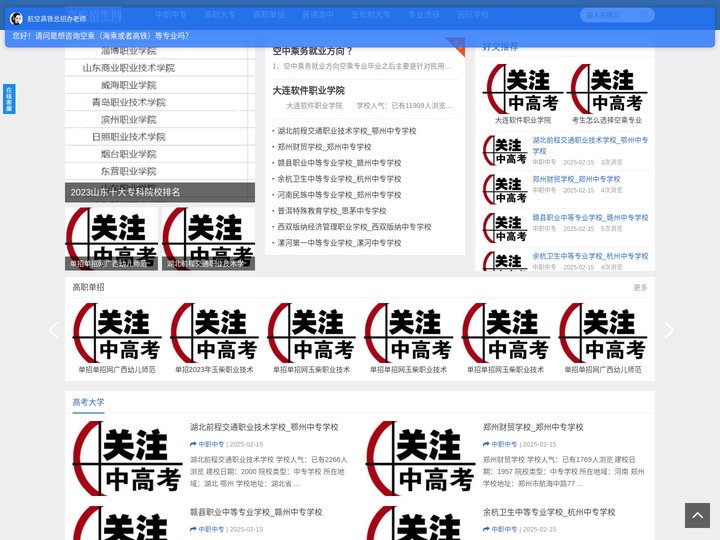Open 西双版纳经济管理职业学校 link
Viewport: 720px width, 540px height.
pos(354,227)
